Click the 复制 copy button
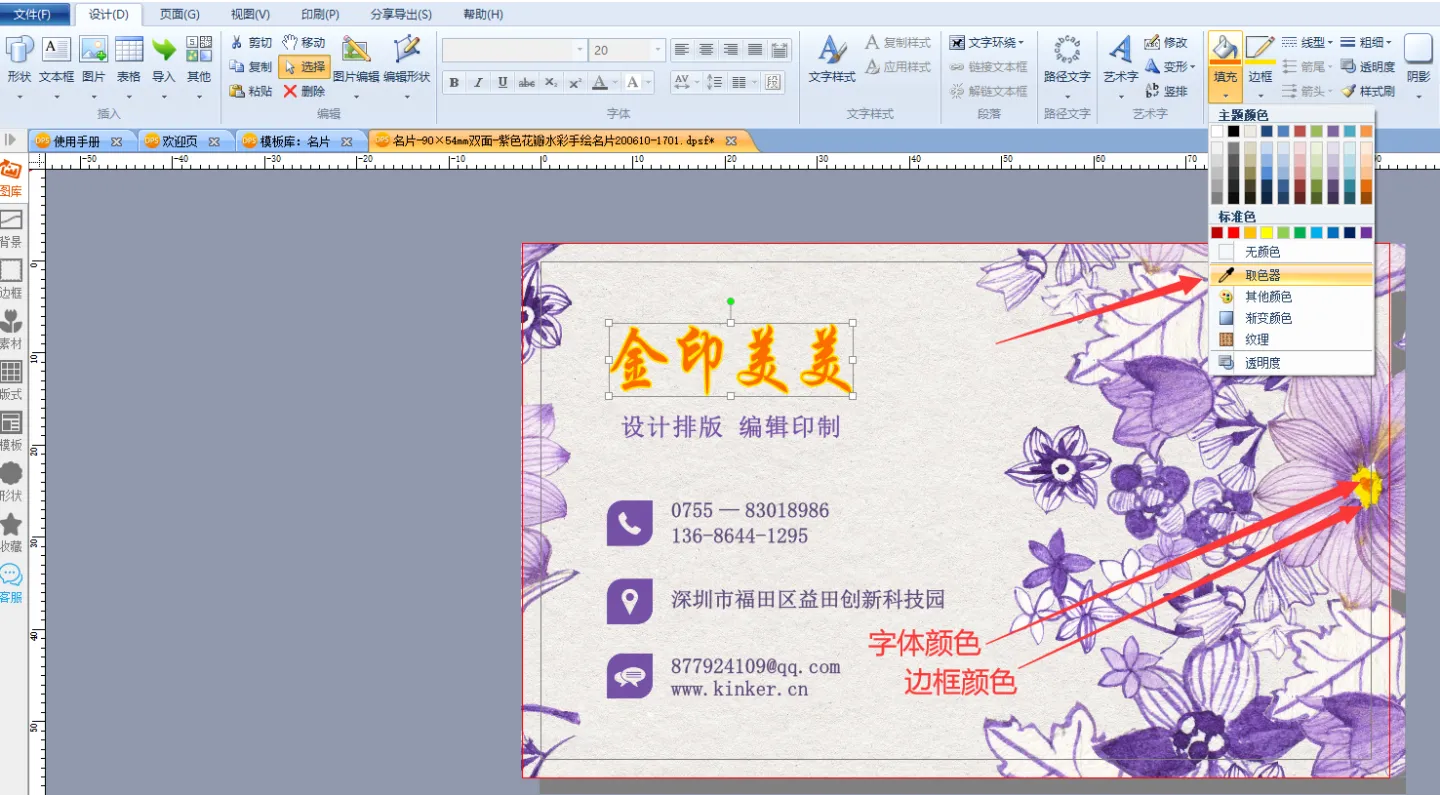Image resolution: width=1440 pixels, height=795 pixels. 250,67
